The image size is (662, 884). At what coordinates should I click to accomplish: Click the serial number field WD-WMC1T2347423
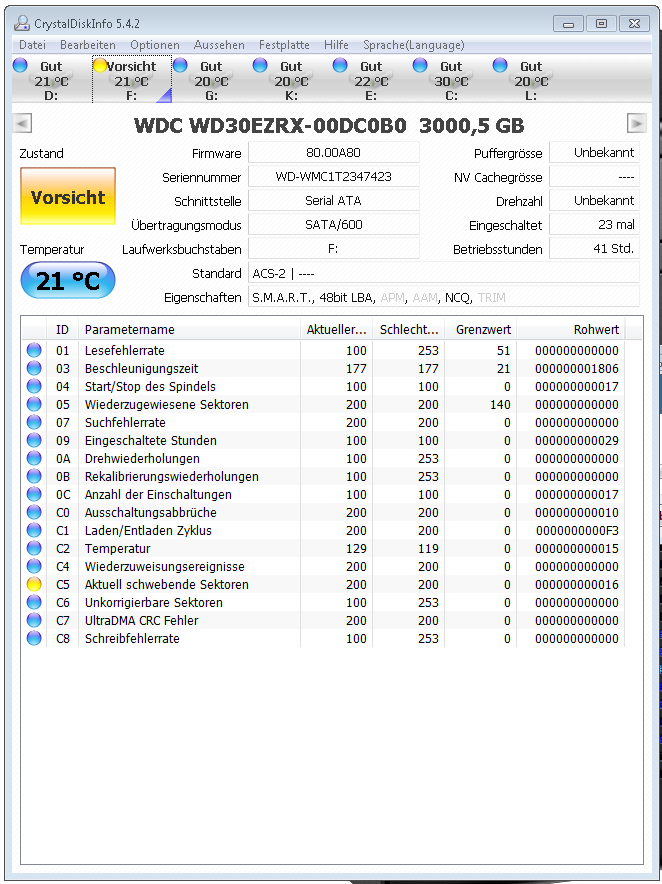pos(334,176)
